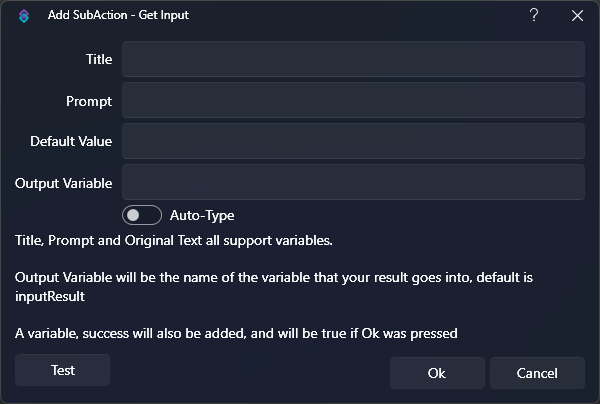Click the Title field label
Image resolution: width=600 pixels, height=404 pixels.
tap(99, 59)
